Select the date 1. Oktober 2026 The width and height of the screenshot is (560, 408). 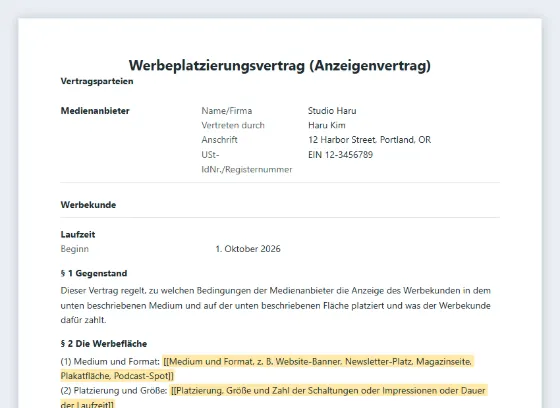click(x=248, y=249)
